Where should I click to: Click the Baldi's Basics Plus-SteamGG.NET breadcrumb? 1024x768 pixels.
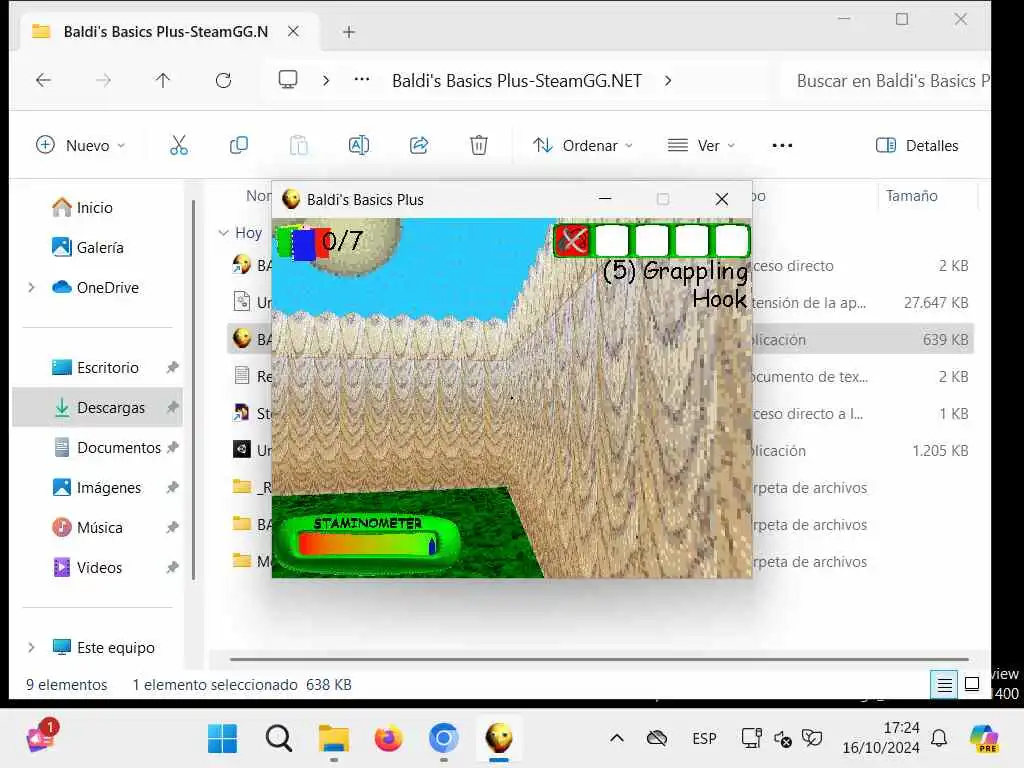[517, 80]
